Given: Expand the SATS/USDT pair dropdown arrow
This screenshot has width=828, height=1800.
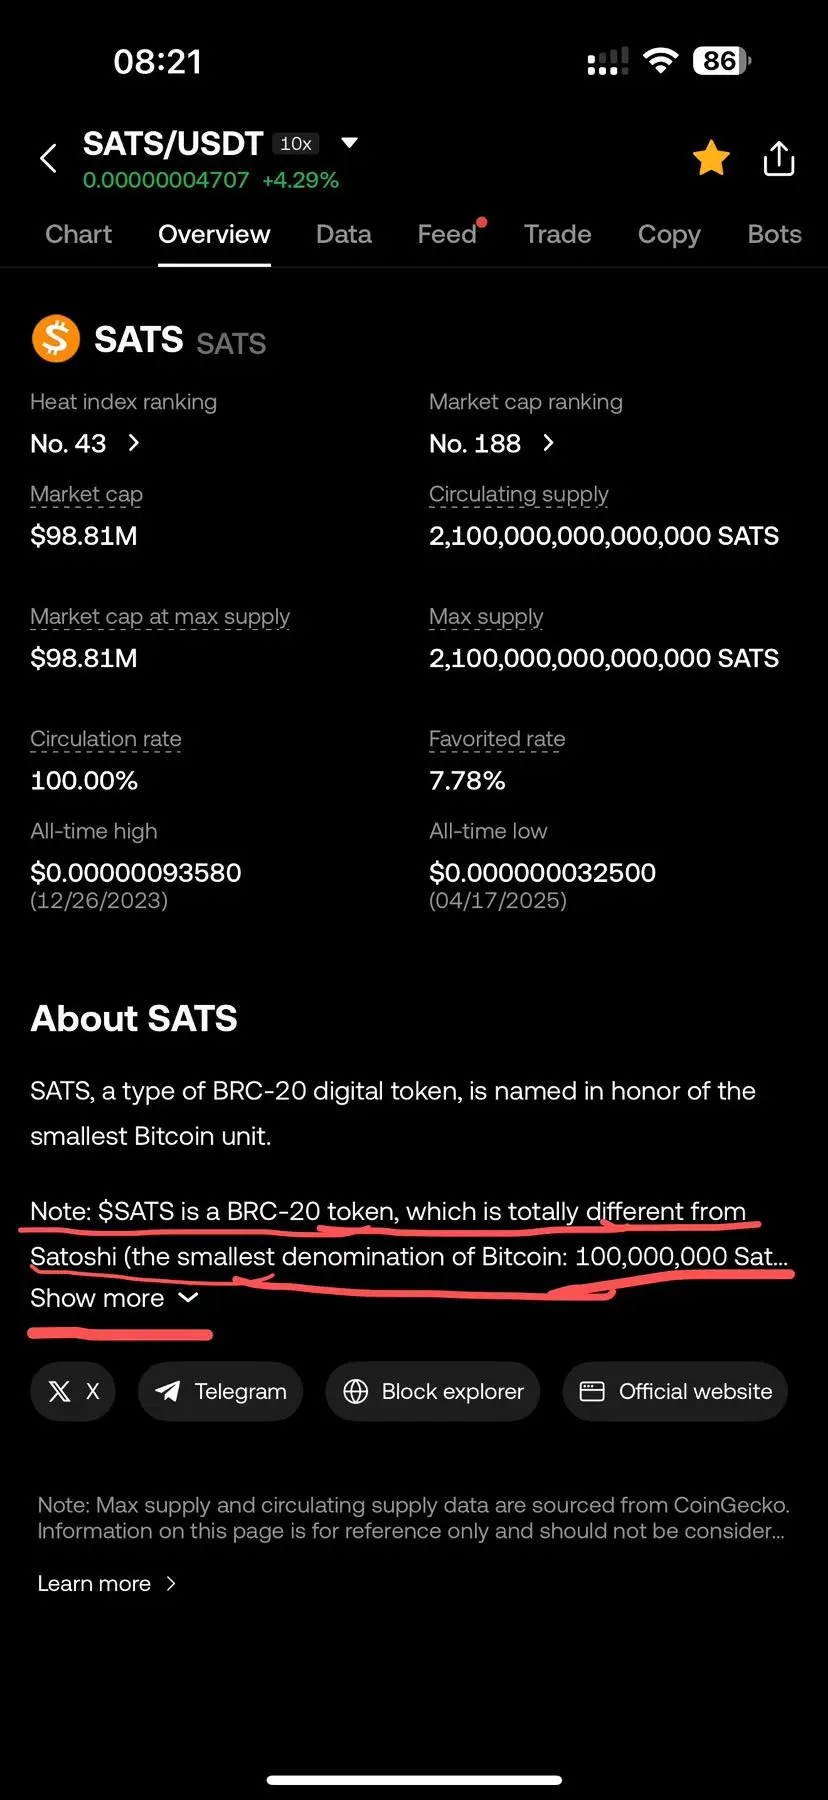Looking at the screenshot, I should (x=349, y=143).
